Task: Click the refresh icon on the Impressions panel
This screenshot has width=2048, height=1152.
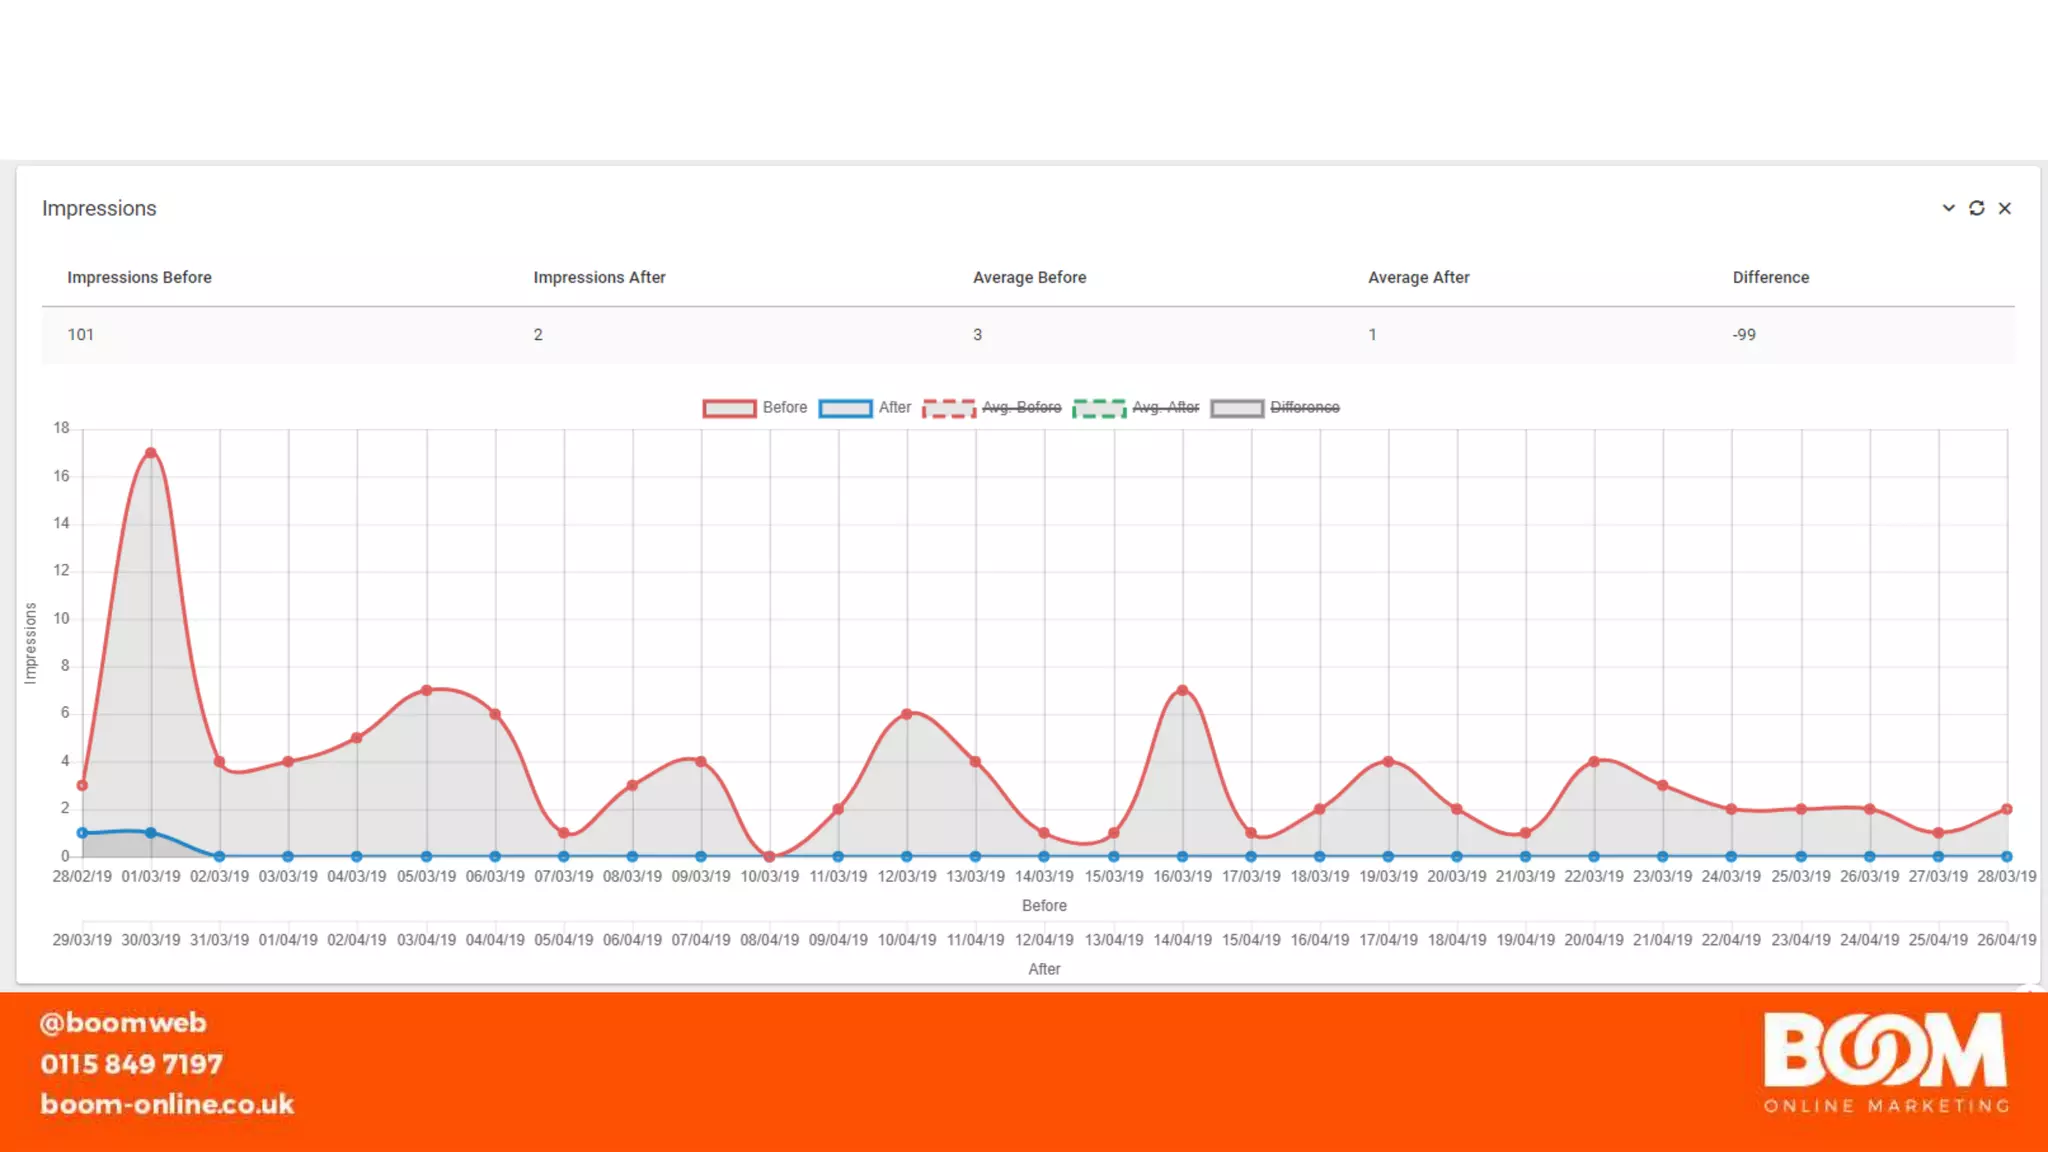Action: tap(1976, 208)
